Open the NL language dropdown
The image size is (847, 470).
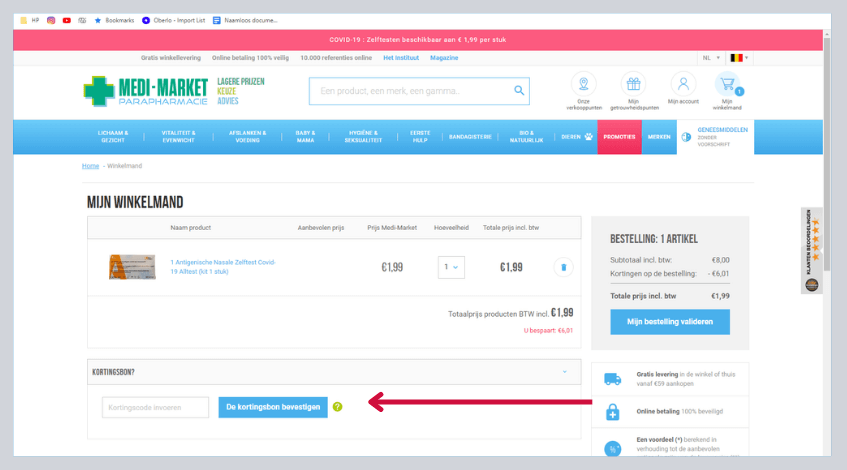click(711, 58)
